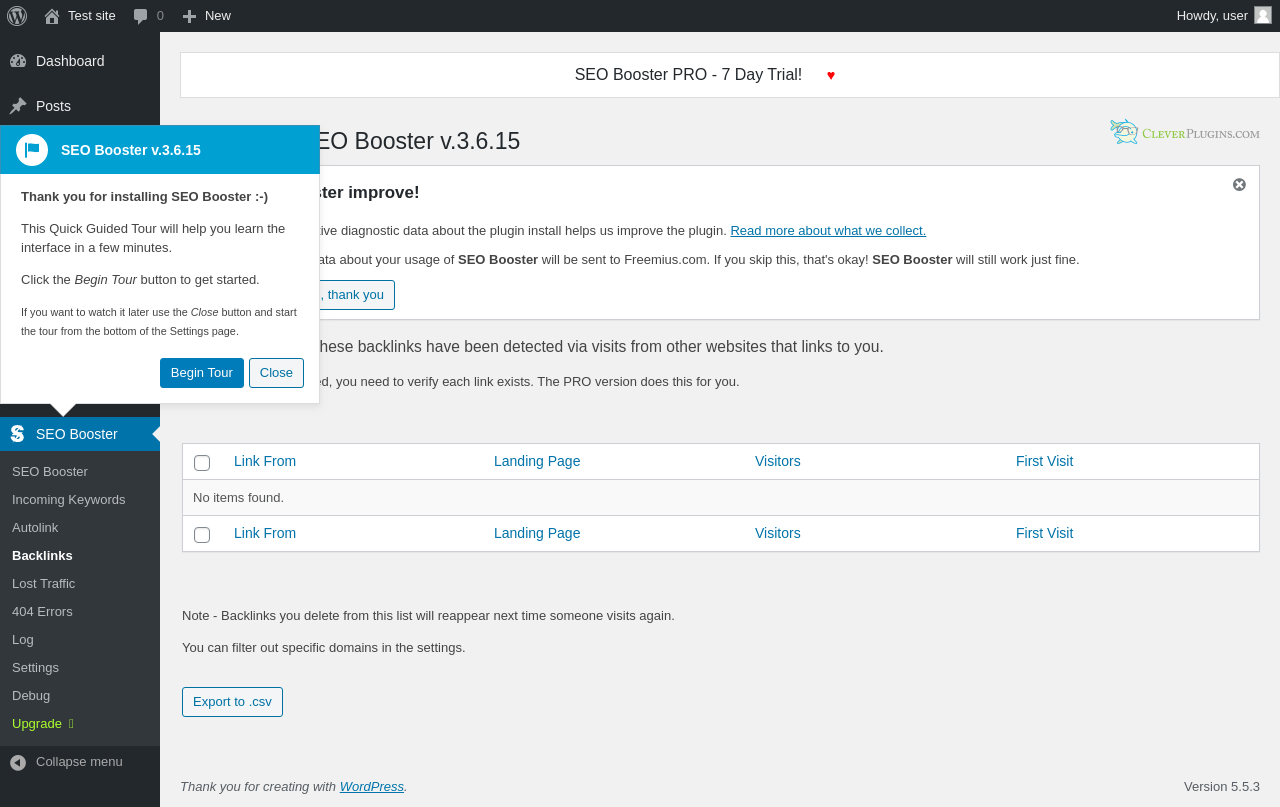Toggle the footer select-all checkbox
The image size is (1280, 807).
tap(202, 535)
